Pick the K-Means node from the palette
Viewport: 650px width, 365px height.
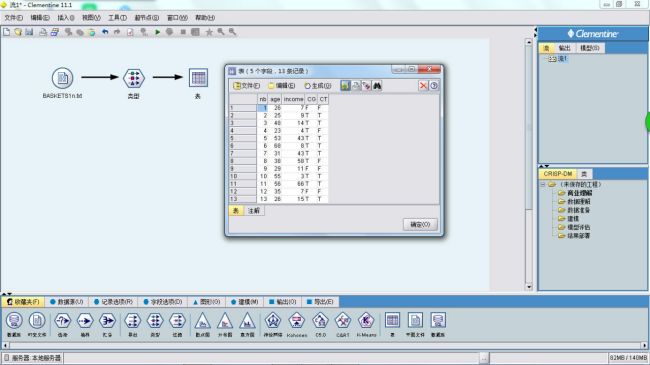tap(366, 324)
